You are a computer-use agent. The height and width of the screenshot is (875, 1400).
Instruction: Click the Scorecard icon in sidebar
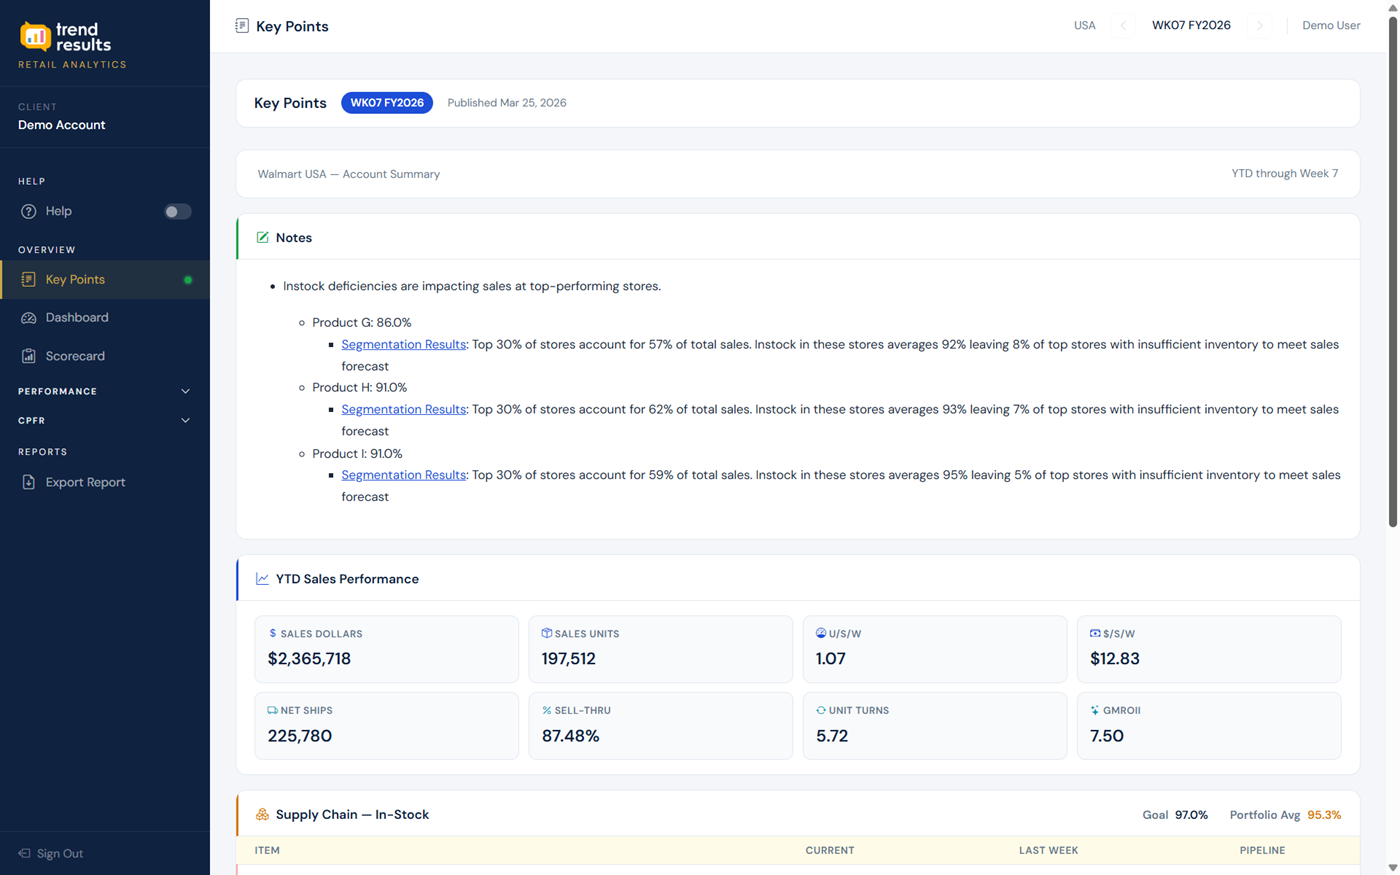pos(28,356)
